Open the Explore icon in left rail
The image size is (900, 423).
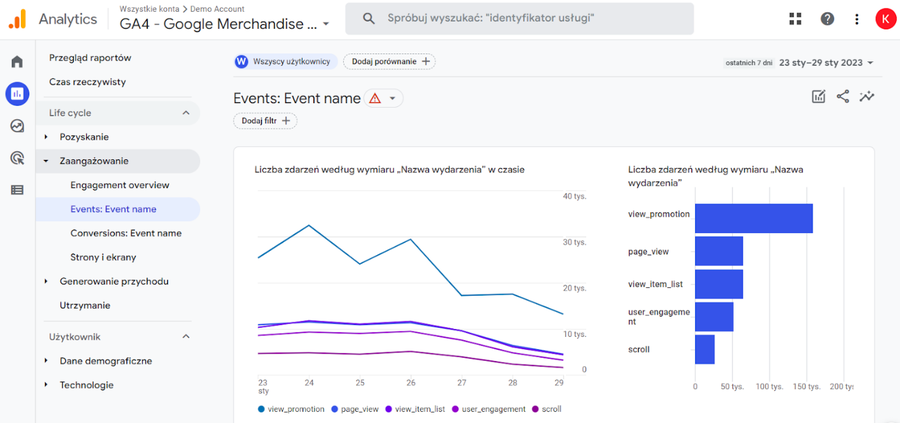point(17,126)
